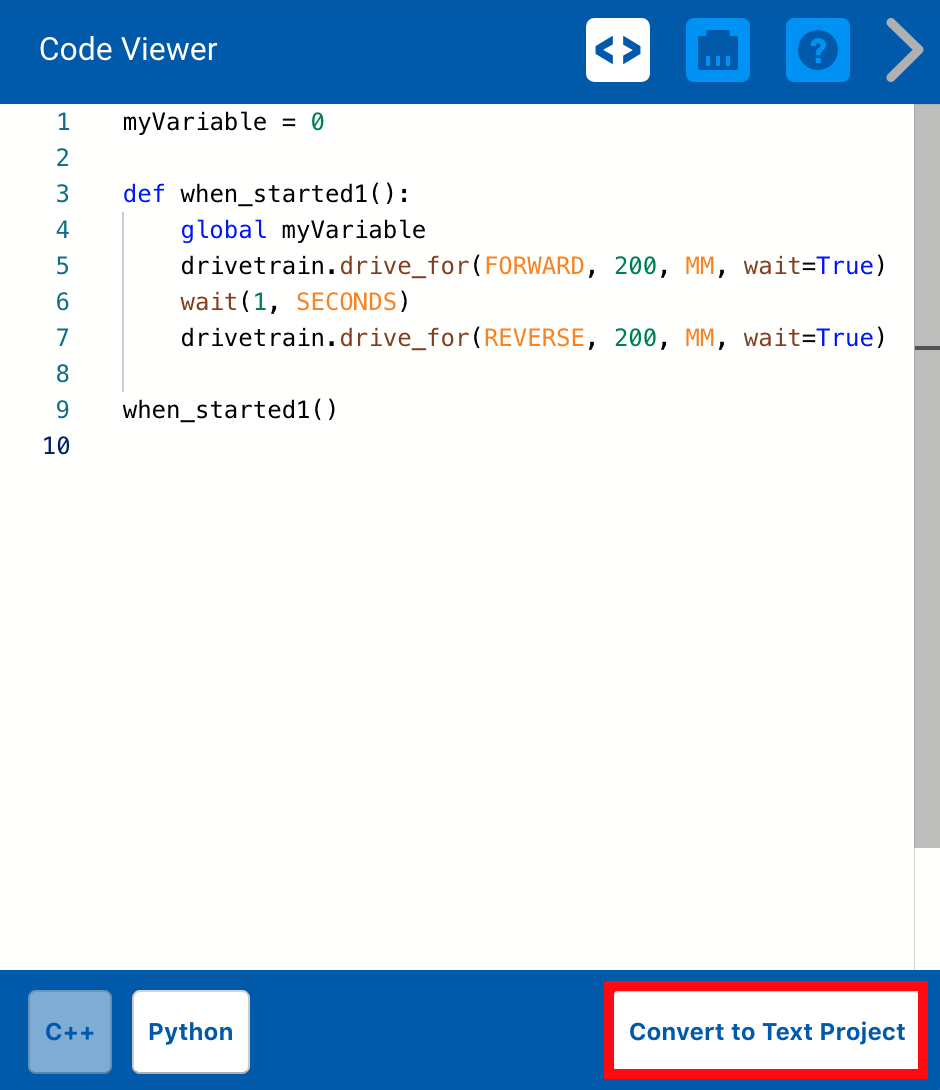The image size is (940, 1090).
Task: Click line number 3 in the gutter
Action: click(x=62, y=193)
